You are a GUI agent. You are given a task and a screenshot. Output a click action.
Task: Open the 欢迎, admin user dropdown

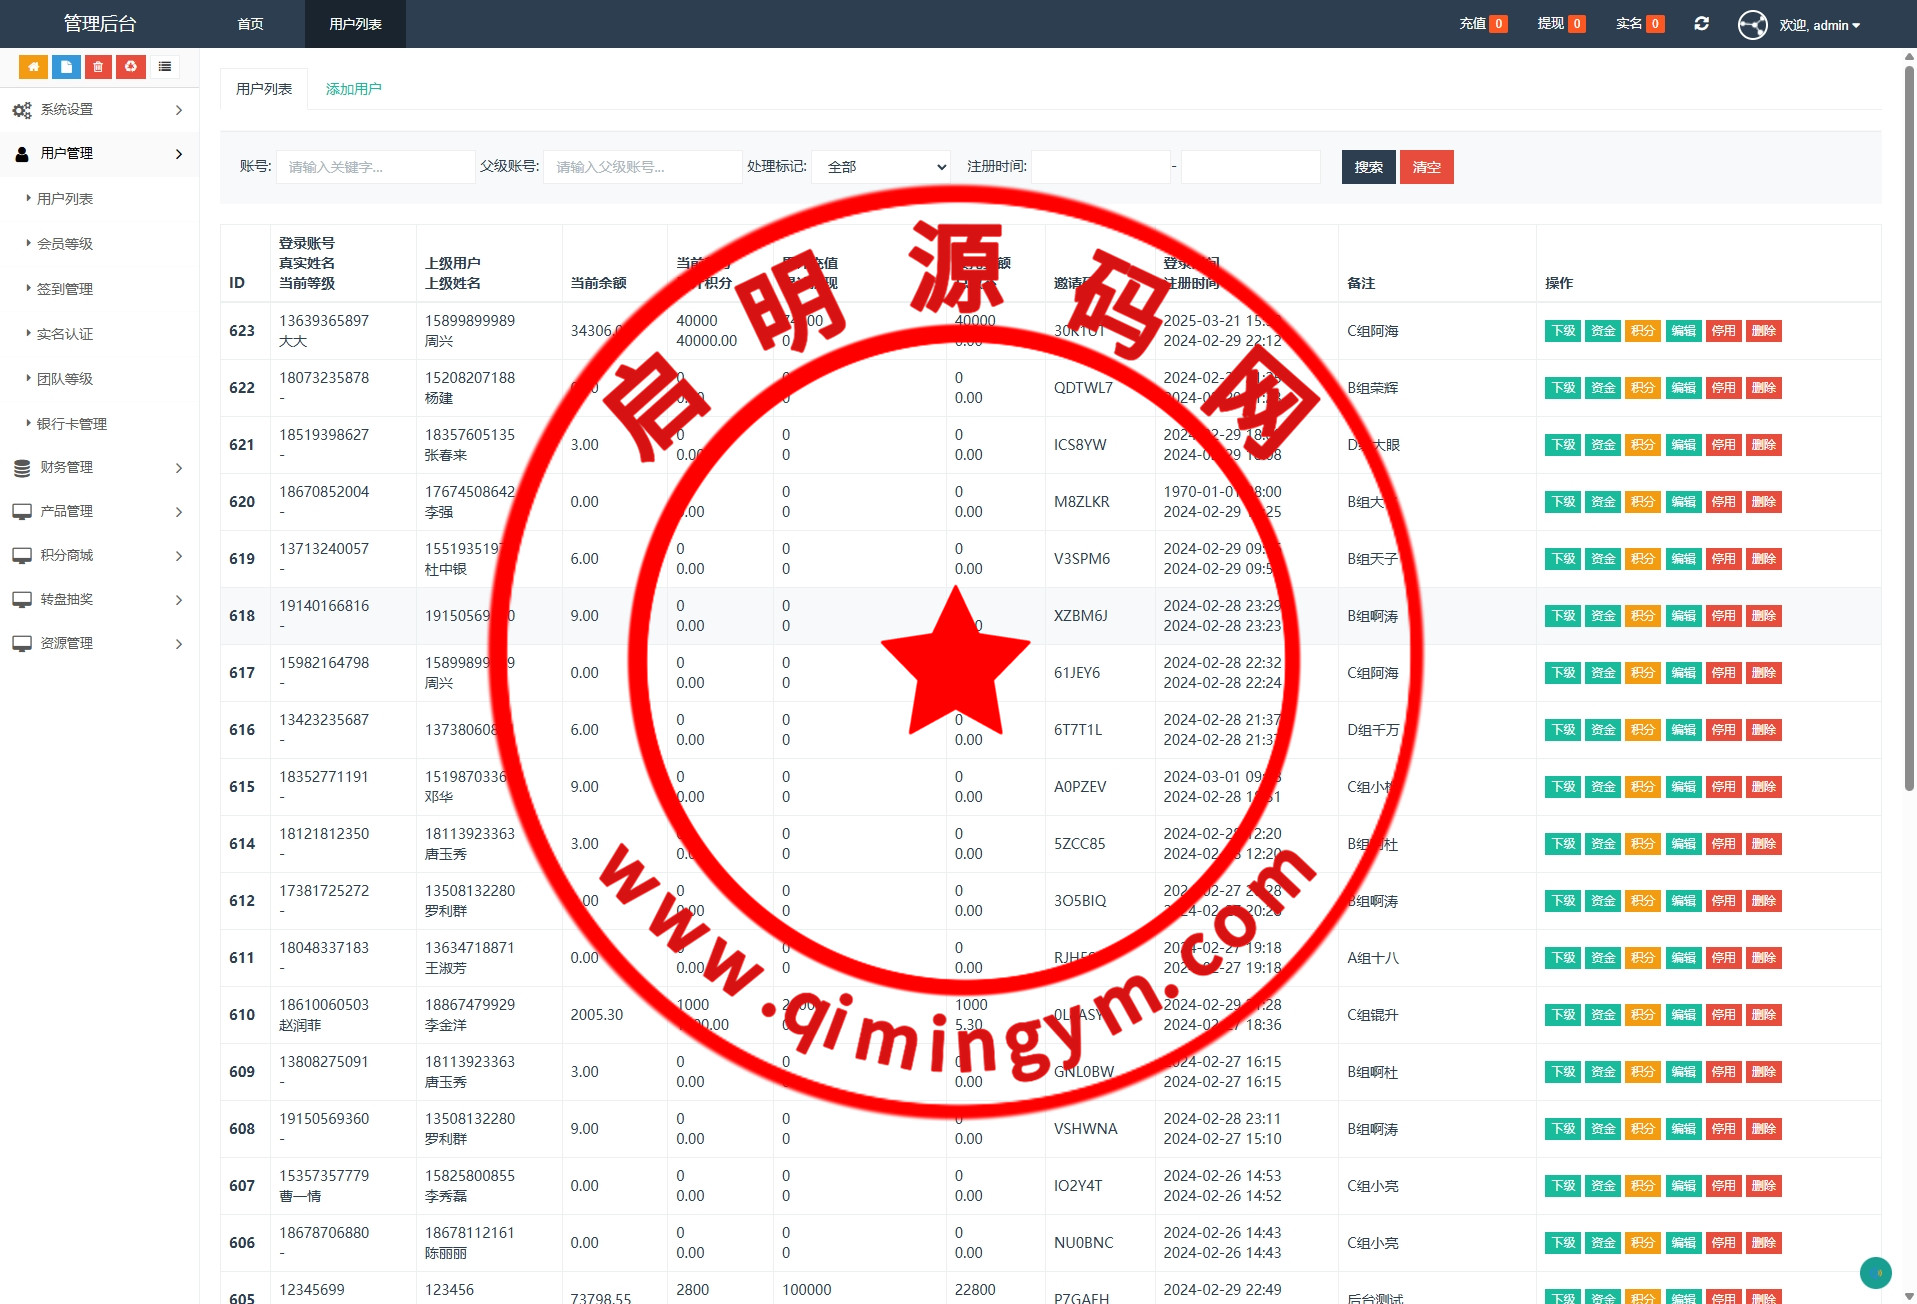[1819, 25]
